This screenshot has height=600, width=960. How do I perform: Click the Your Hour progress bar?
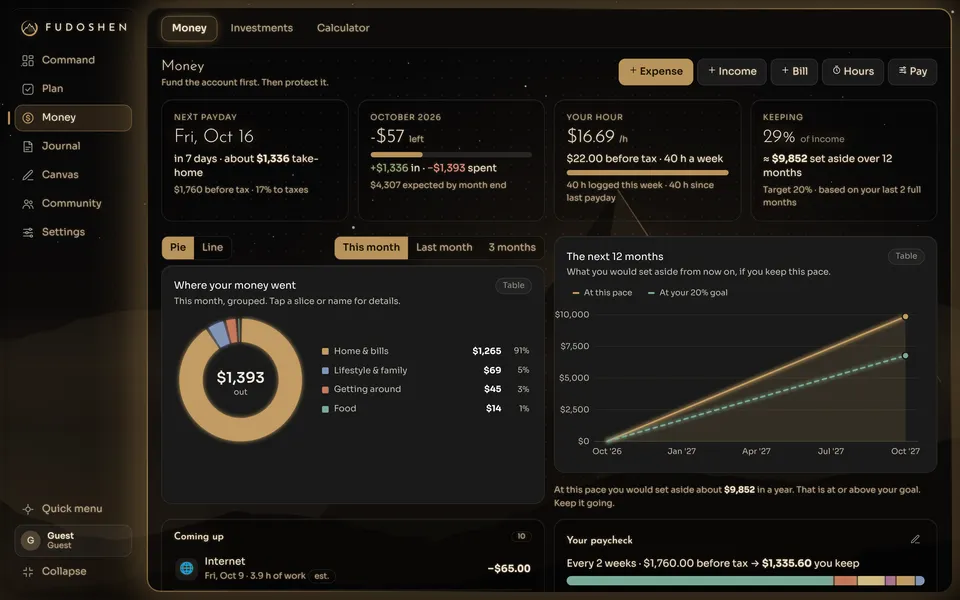(647, 173)
